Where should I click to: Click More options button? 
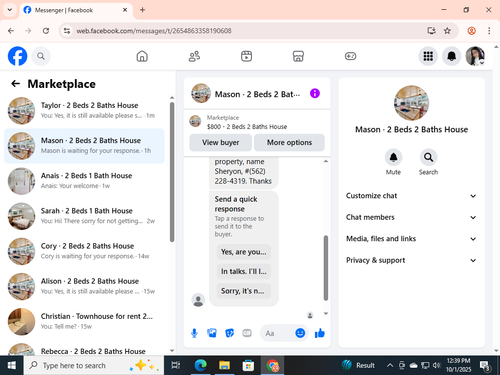[289, 142]
